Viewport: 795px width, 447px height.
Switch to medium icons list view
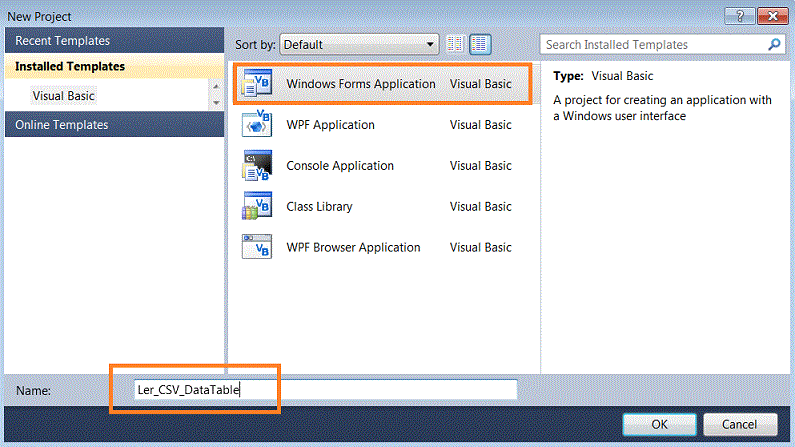480,45
